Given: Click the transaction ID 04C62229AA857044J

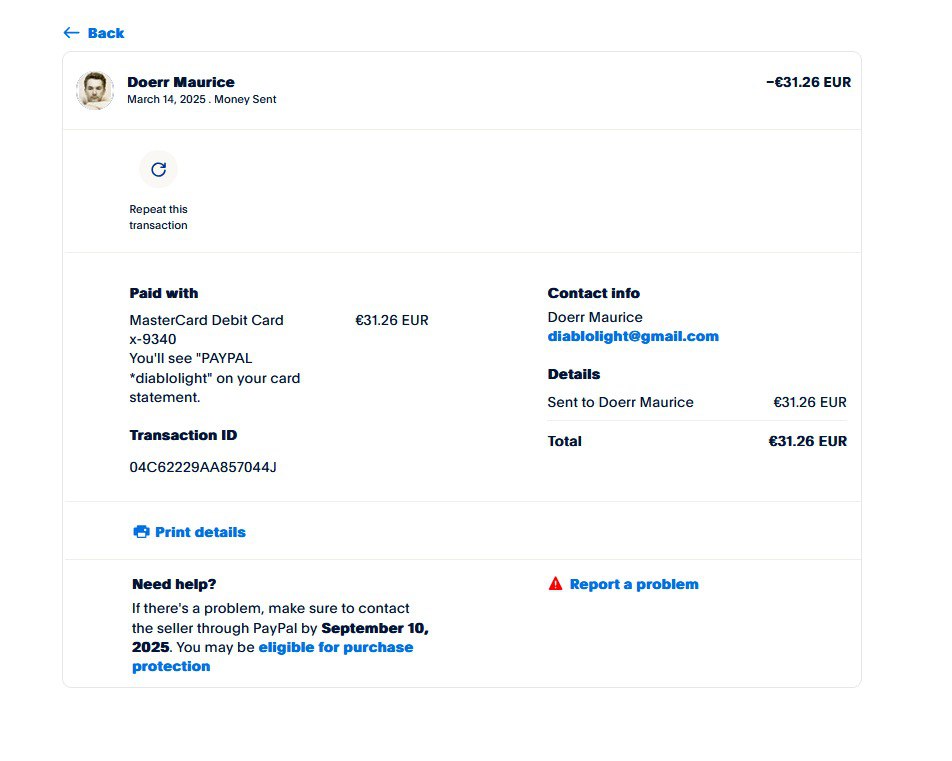Looking at the screenshot, I should 203,467.
